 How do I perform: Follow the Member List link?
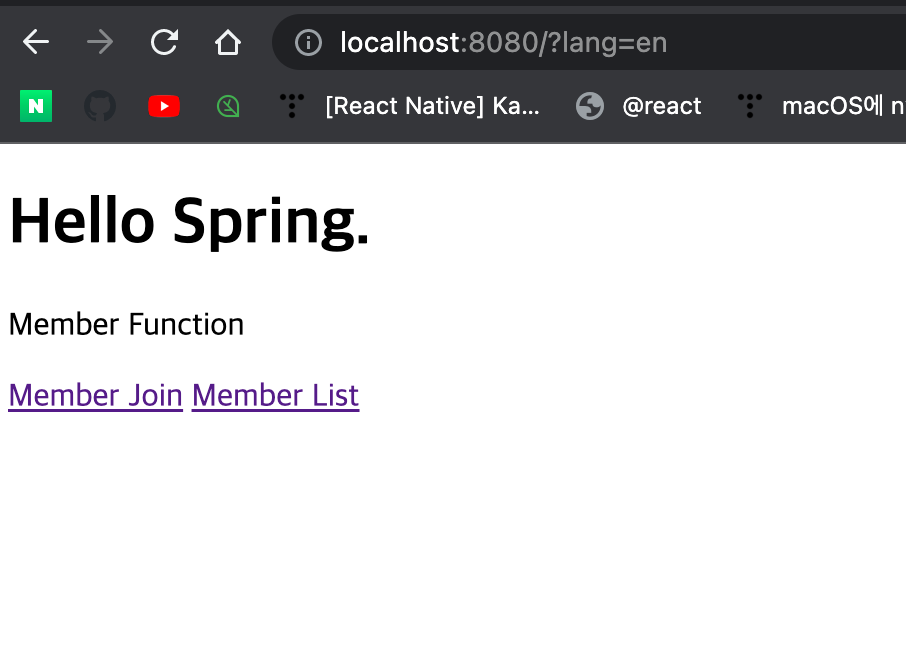point(276,395)
